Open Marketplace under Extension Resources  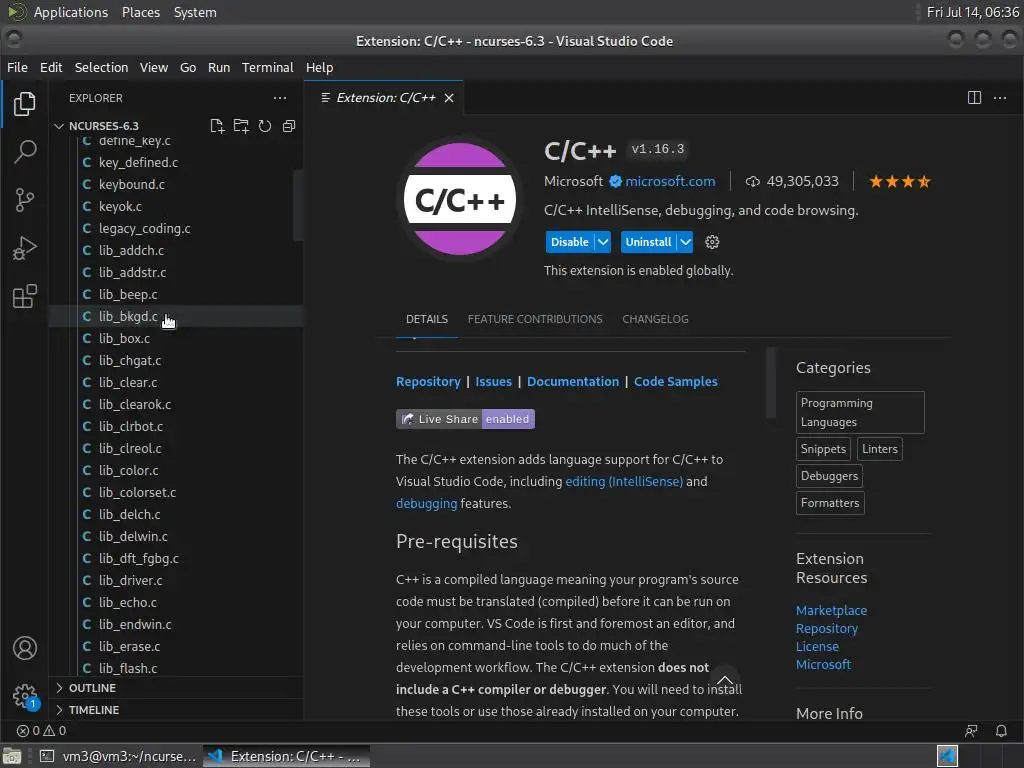click(x=831, y=611)
